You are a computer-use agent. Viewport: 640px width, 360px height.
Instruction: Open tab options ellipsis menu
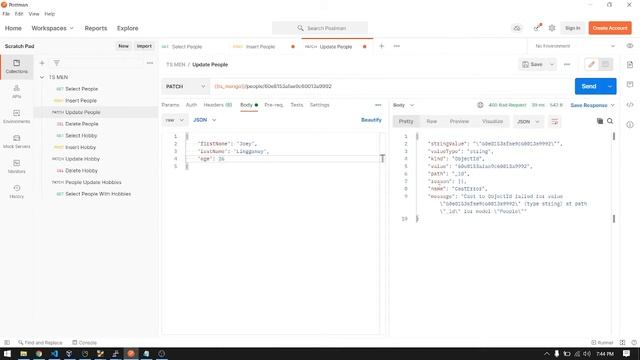click(397, 46)
